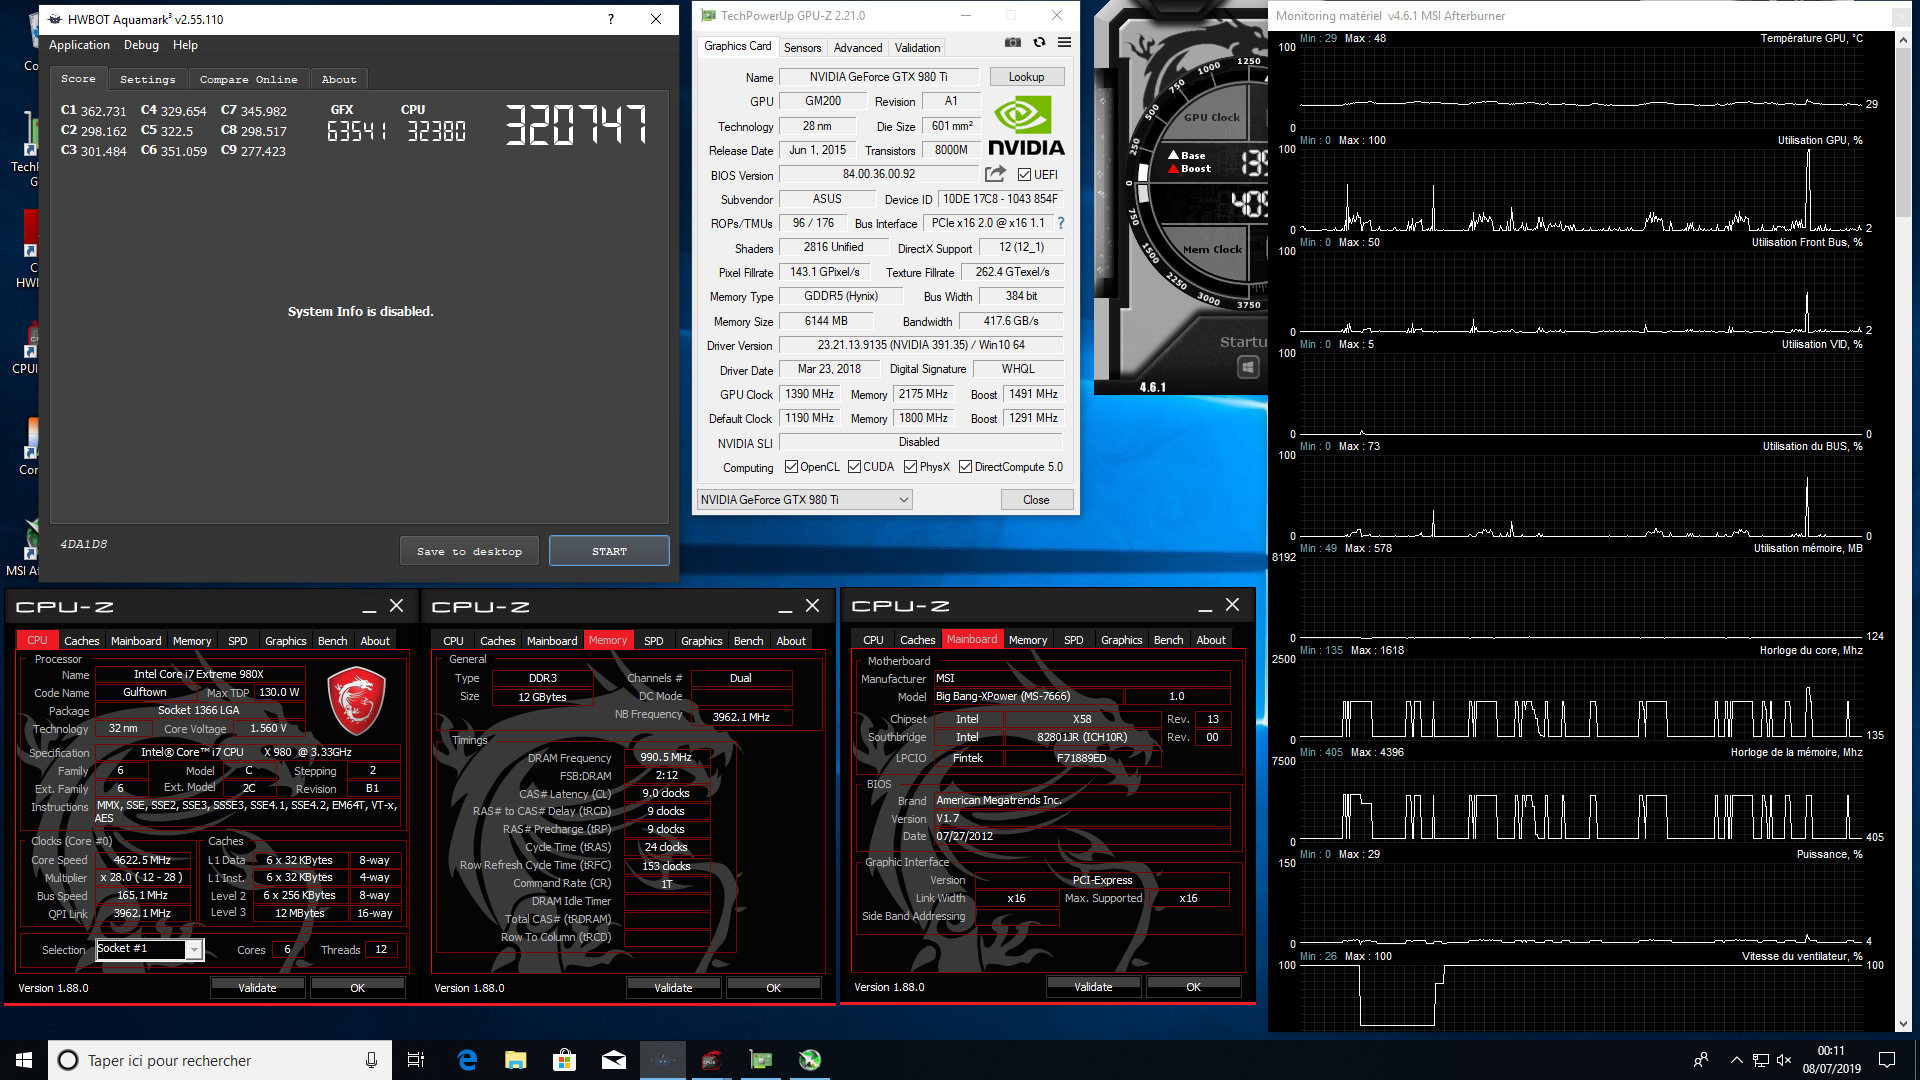Click the Afterburner monitoring scrollbar down arrow
1920x1080 pixels.
click(1903, 1023)
